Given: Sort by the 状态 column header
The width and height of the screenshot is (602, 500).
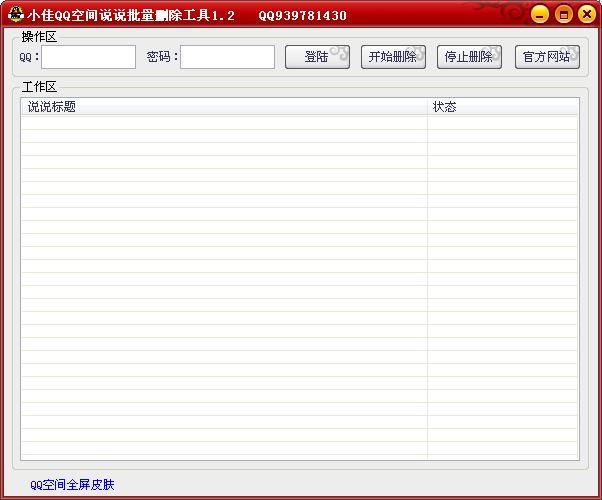Looking at the screenshot, I should tap(503, 107).
